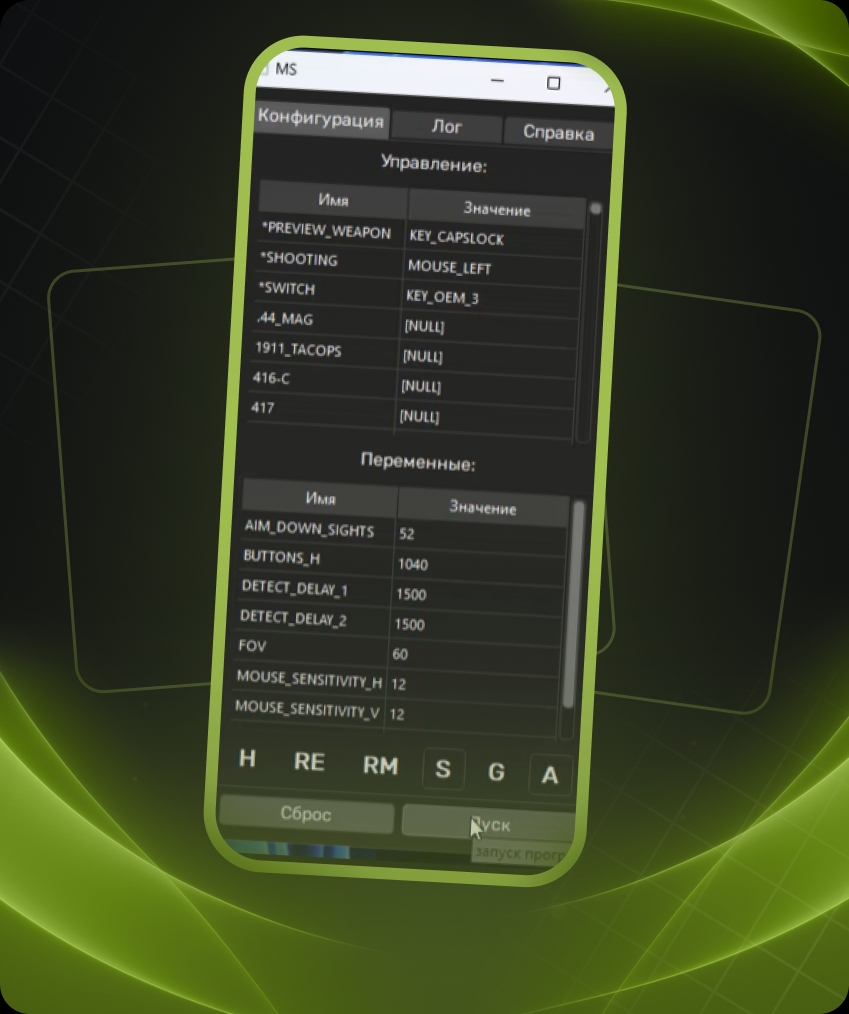Screen dimensions: 849x1014
Task: Select the RM button
Action: [380, 765]
